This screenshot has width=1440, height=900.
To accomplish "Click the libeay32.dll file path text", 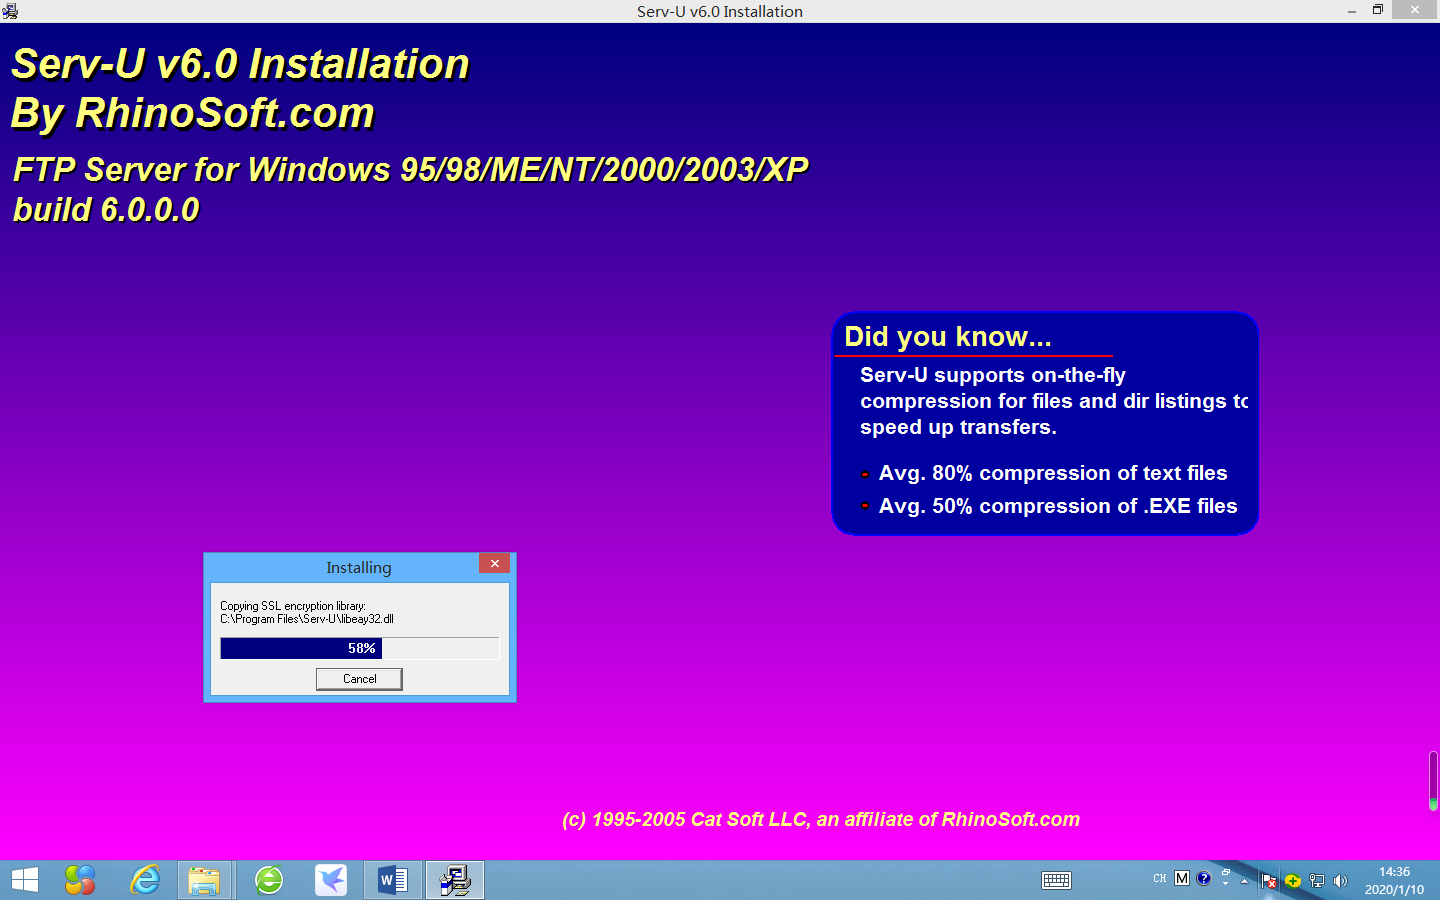I will point(307,619).
